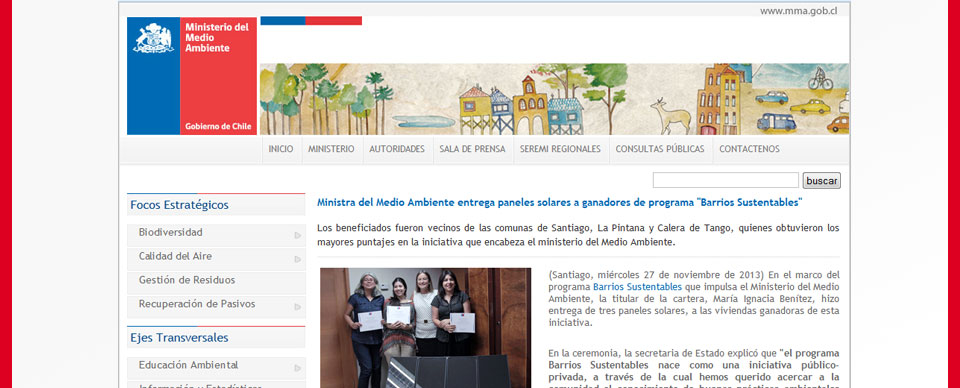Go to the CONTACTENOS page
This screenshot has width=960, height=388.
click(x=749, y=149)
